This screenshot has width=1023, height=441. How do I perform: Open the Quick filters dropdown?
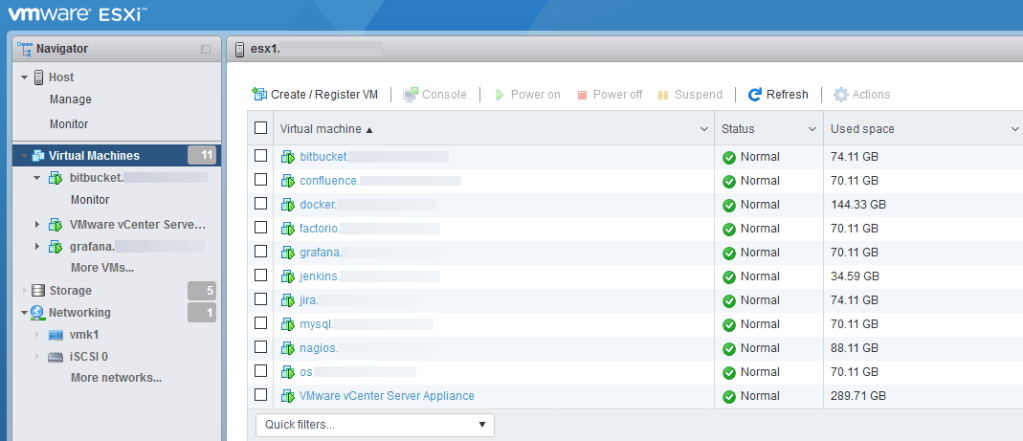(x=375, y=425)
